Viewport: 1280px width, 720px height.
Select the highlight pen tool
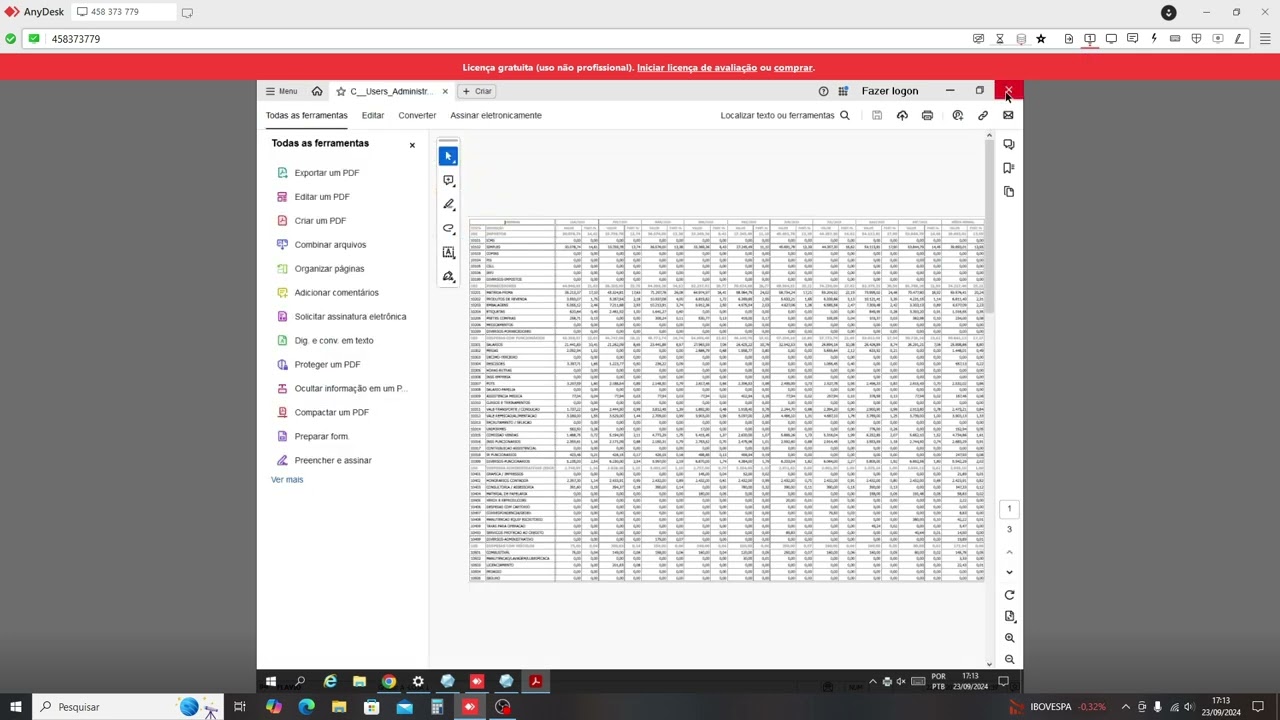coord(448,205)
